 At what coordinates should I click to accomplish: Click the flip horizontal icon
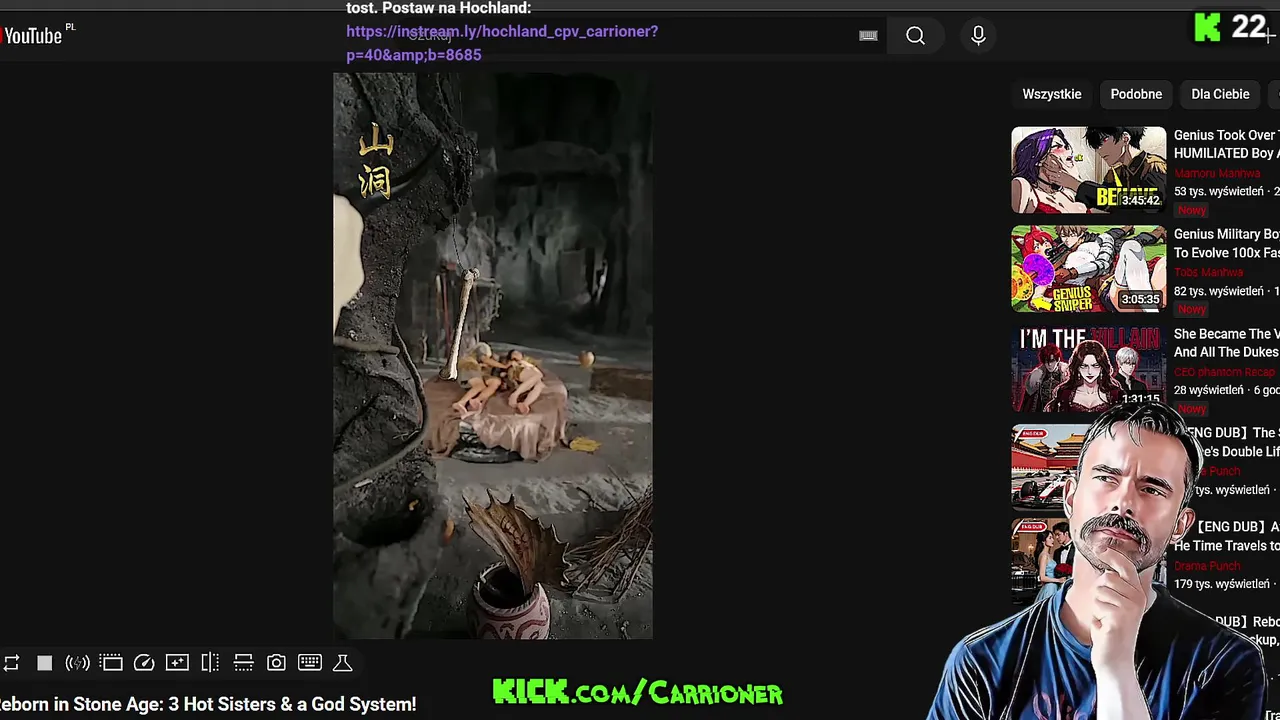point(210,663)
